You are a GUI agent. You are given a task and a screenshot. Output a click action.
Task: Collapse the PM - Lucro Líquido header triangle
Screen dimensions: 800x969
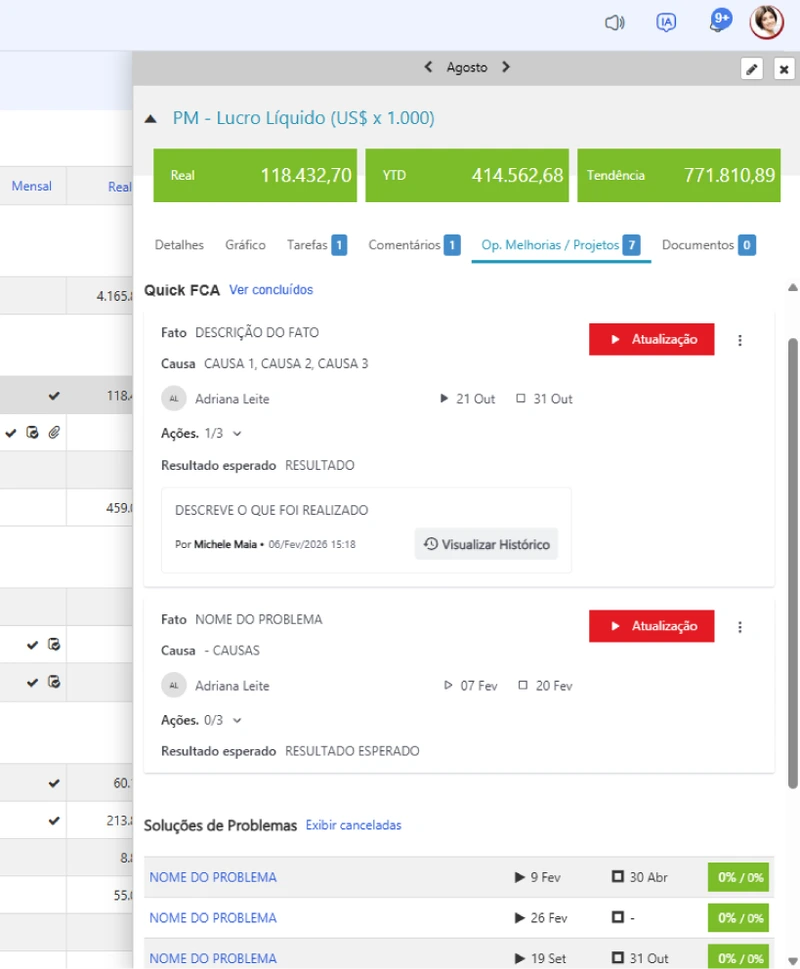tap(151, 119)
